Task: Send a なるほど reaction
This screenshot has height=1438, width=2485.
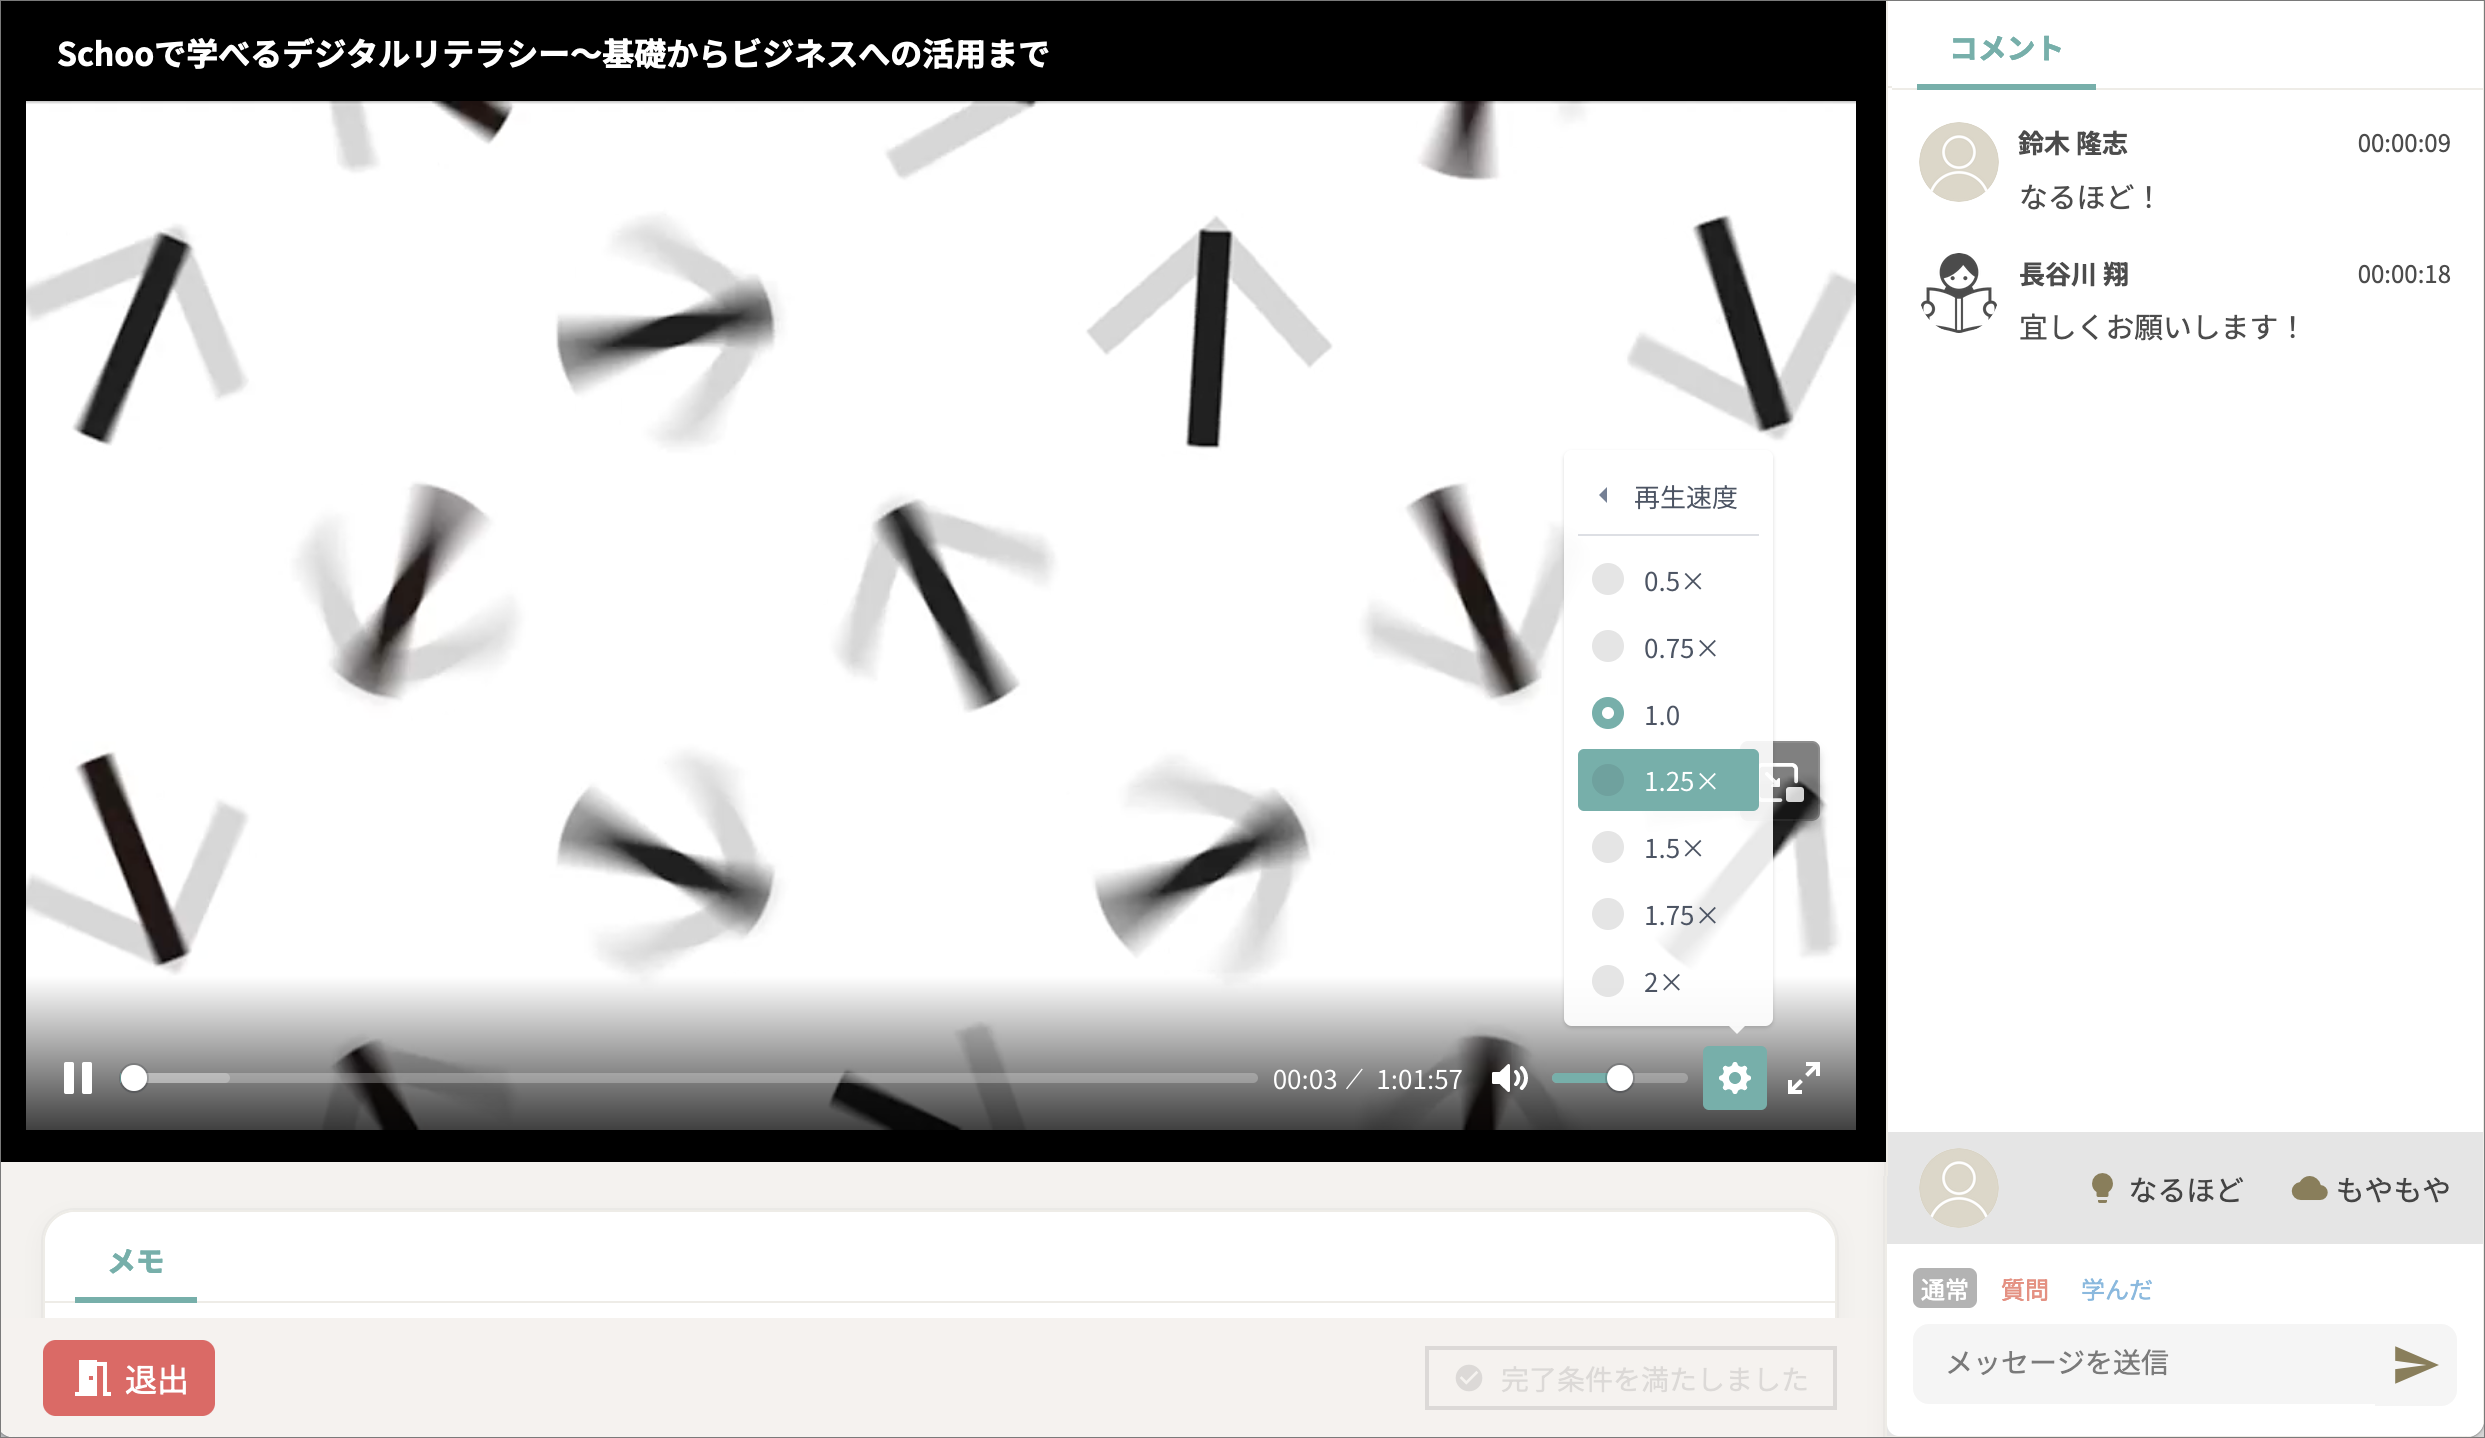Action: click(2166, 1189)
